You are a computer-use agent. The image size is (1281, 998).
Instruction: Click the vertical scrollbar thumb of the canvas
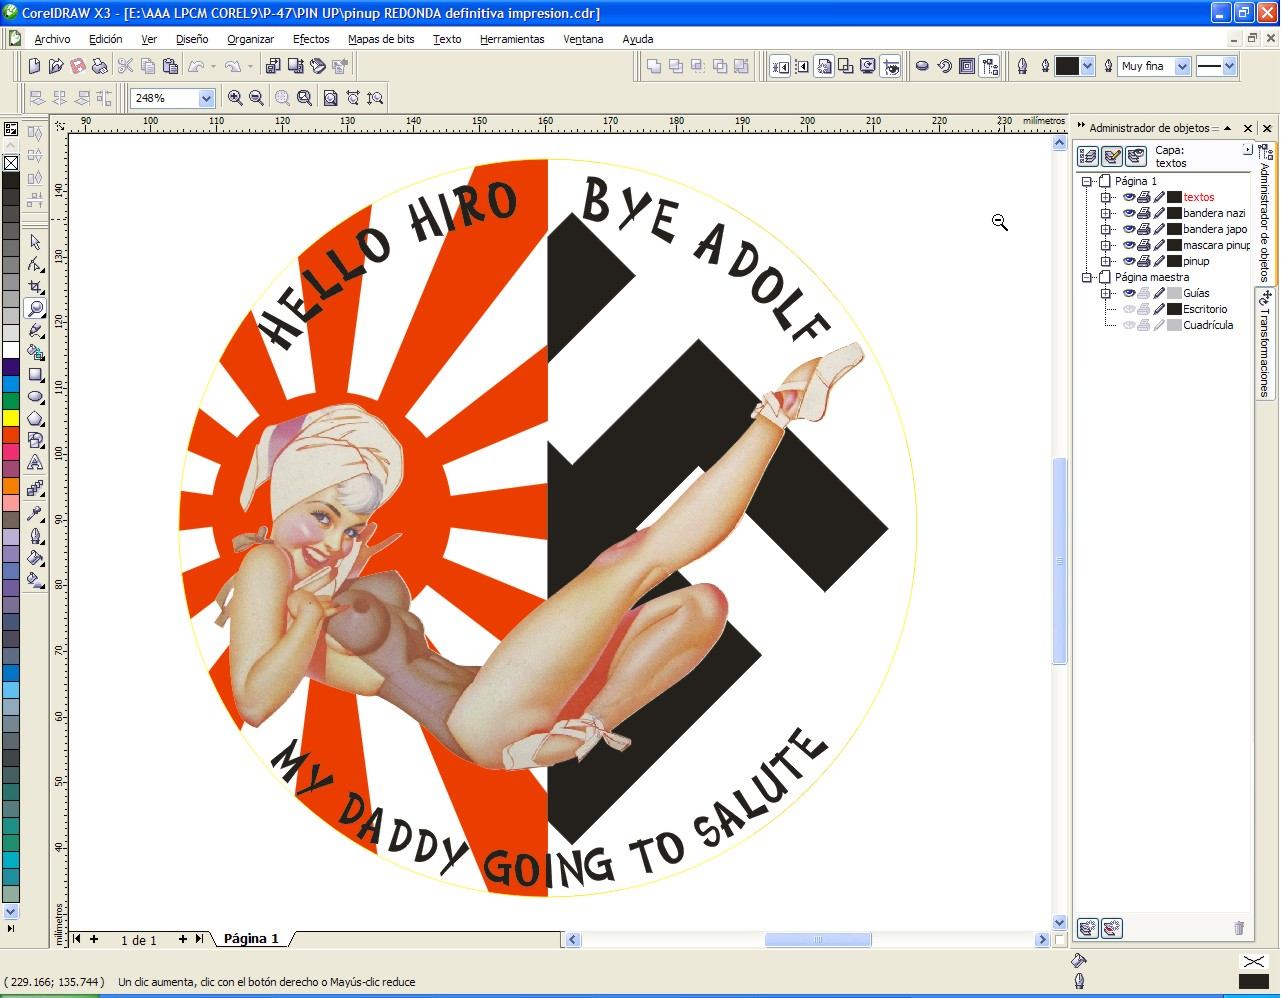pyautogui.click(x=1060, y=560)
